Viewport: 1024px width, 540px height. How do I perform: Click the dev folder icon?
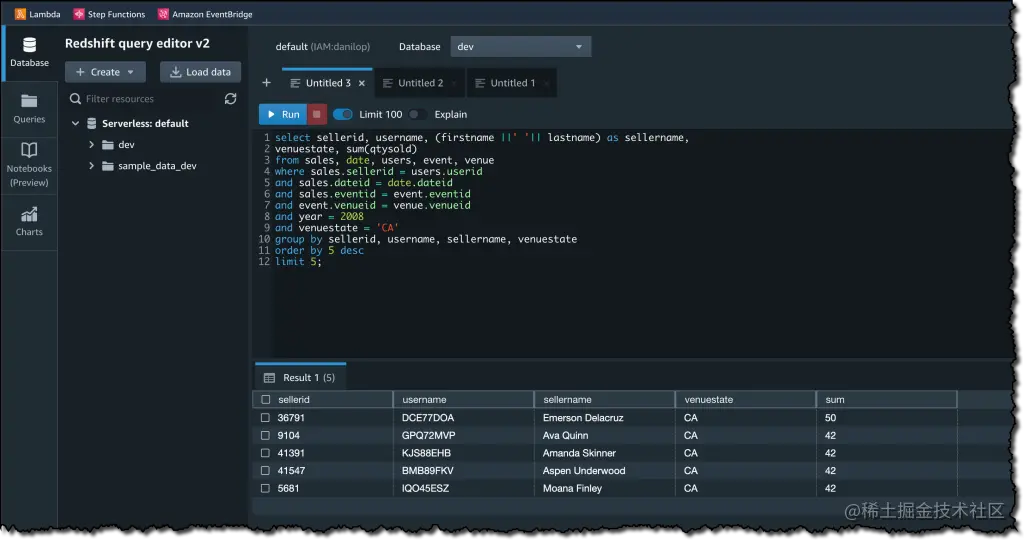tap(108, 144)
